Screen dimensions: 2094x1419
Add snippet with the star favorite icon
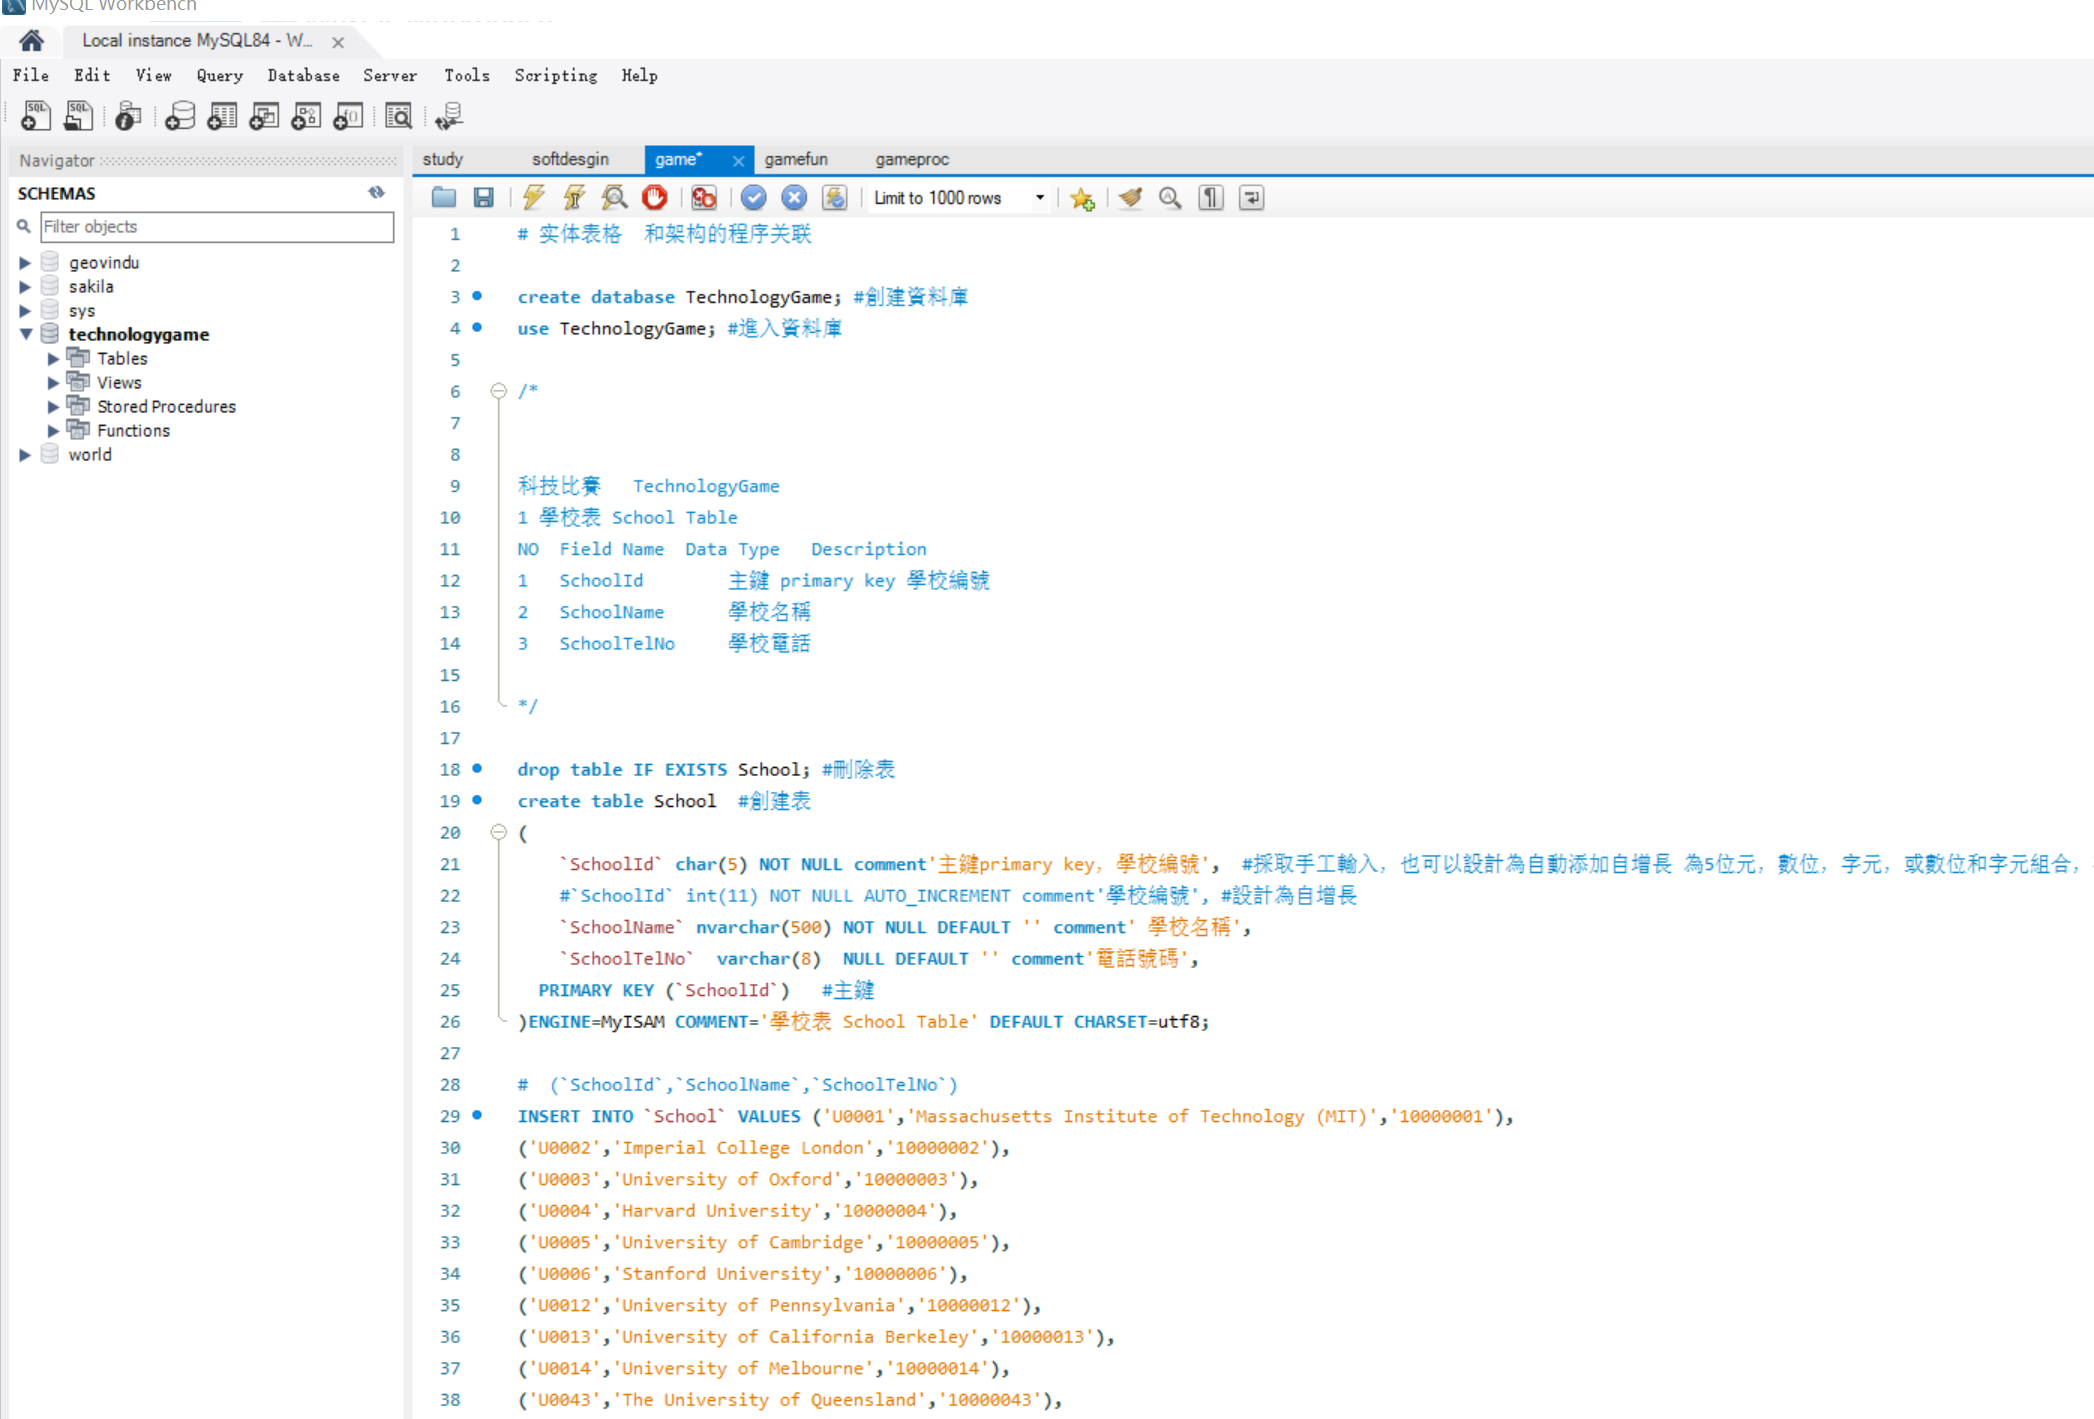tap(1082, 198)
